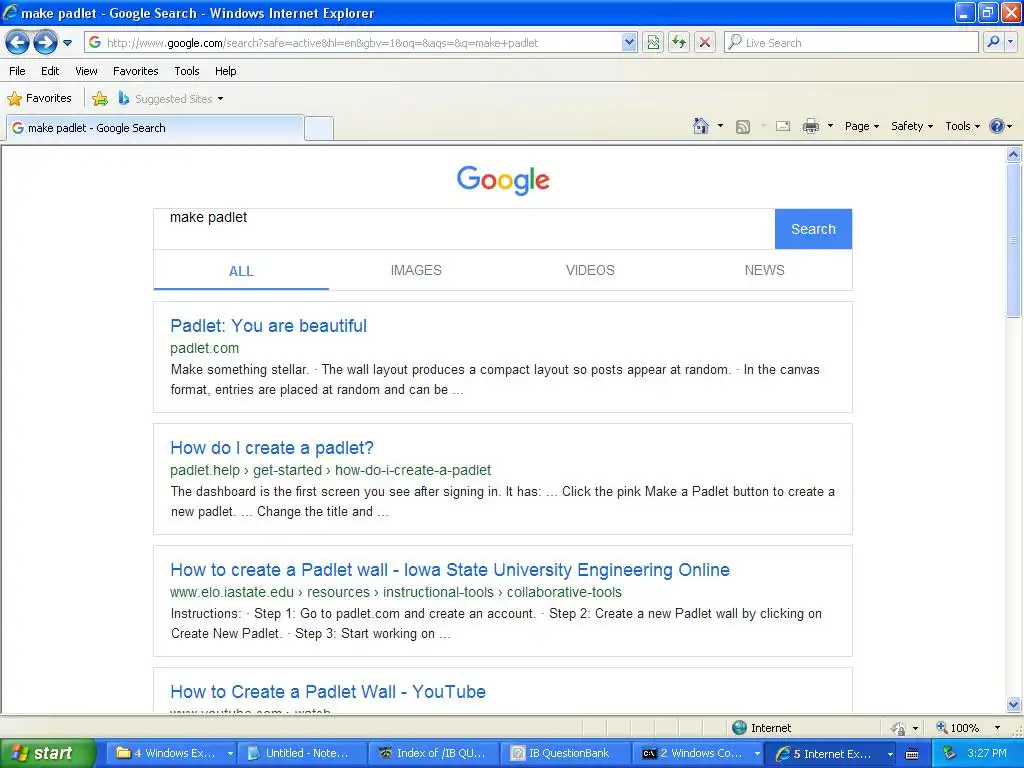This screenshot has height=768, width=1024.
Task: Open the Help menu
Action: click(x=225, y=71)
